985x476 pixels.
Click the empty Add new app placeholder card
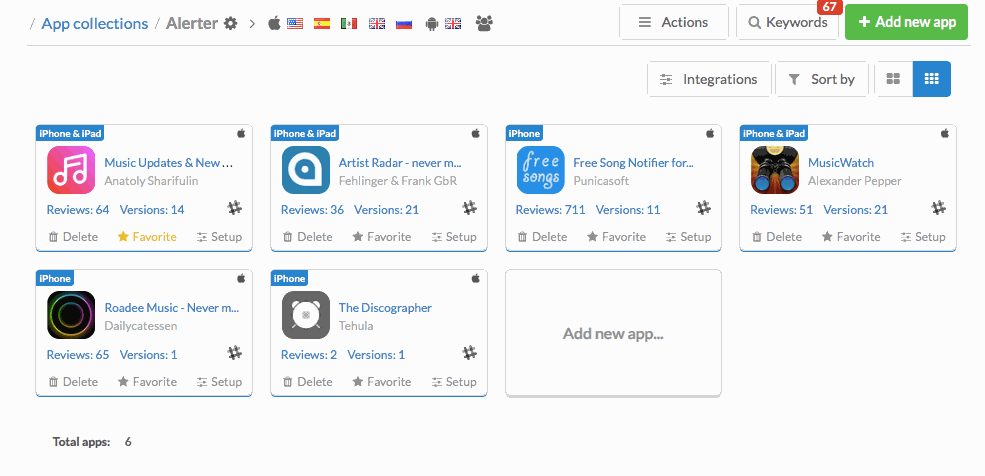click(x=613, y=333)
